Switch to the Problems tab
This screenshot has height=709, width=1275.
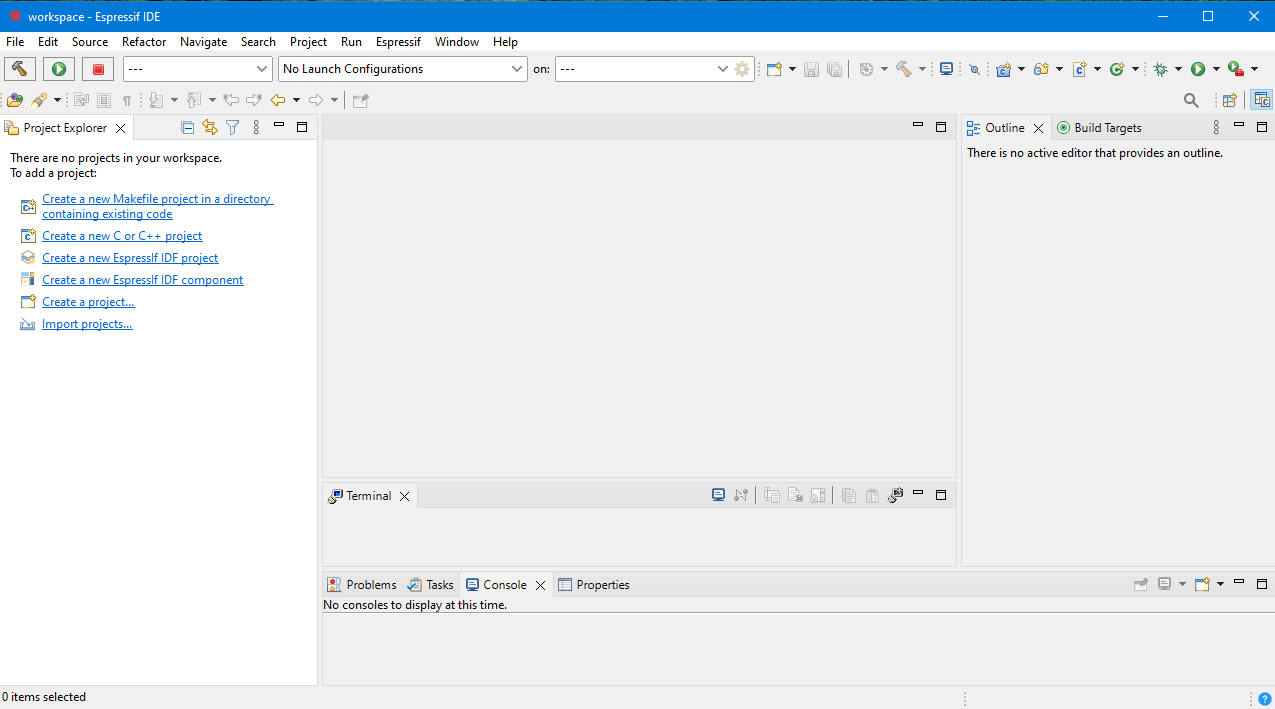pos(362,585)
